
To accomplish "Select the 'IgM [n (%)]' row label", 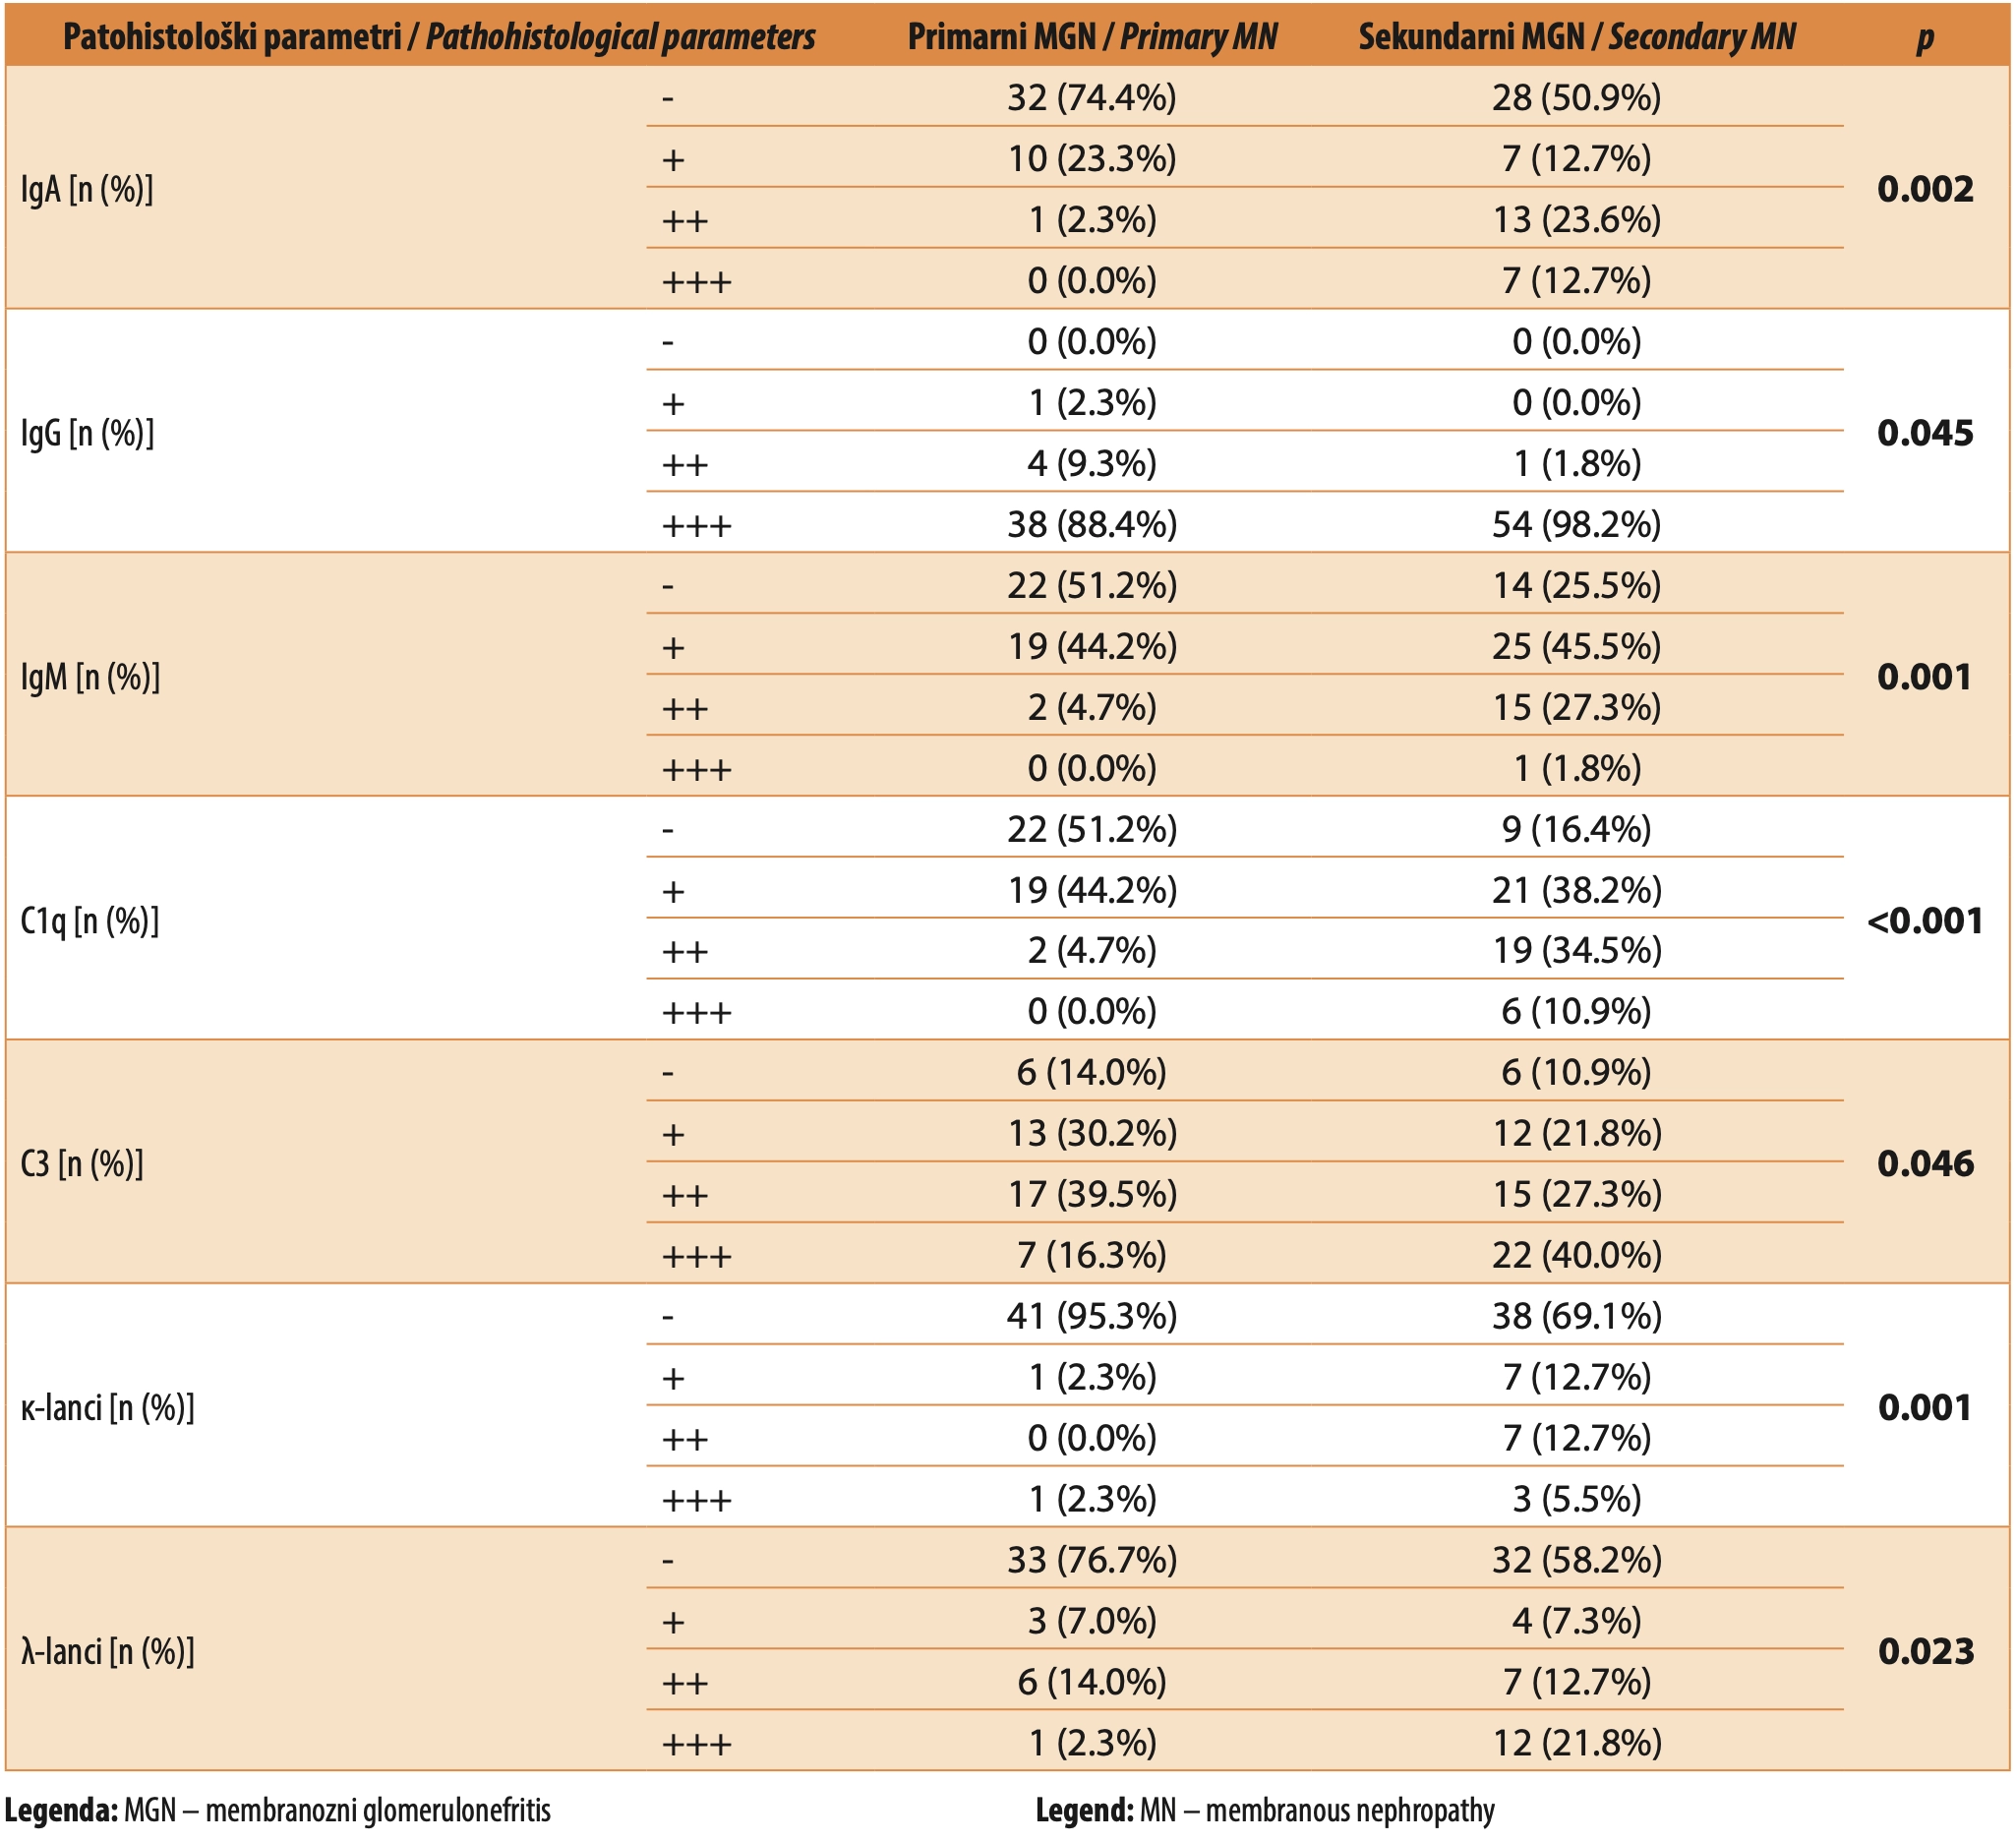I will [90, 677].
